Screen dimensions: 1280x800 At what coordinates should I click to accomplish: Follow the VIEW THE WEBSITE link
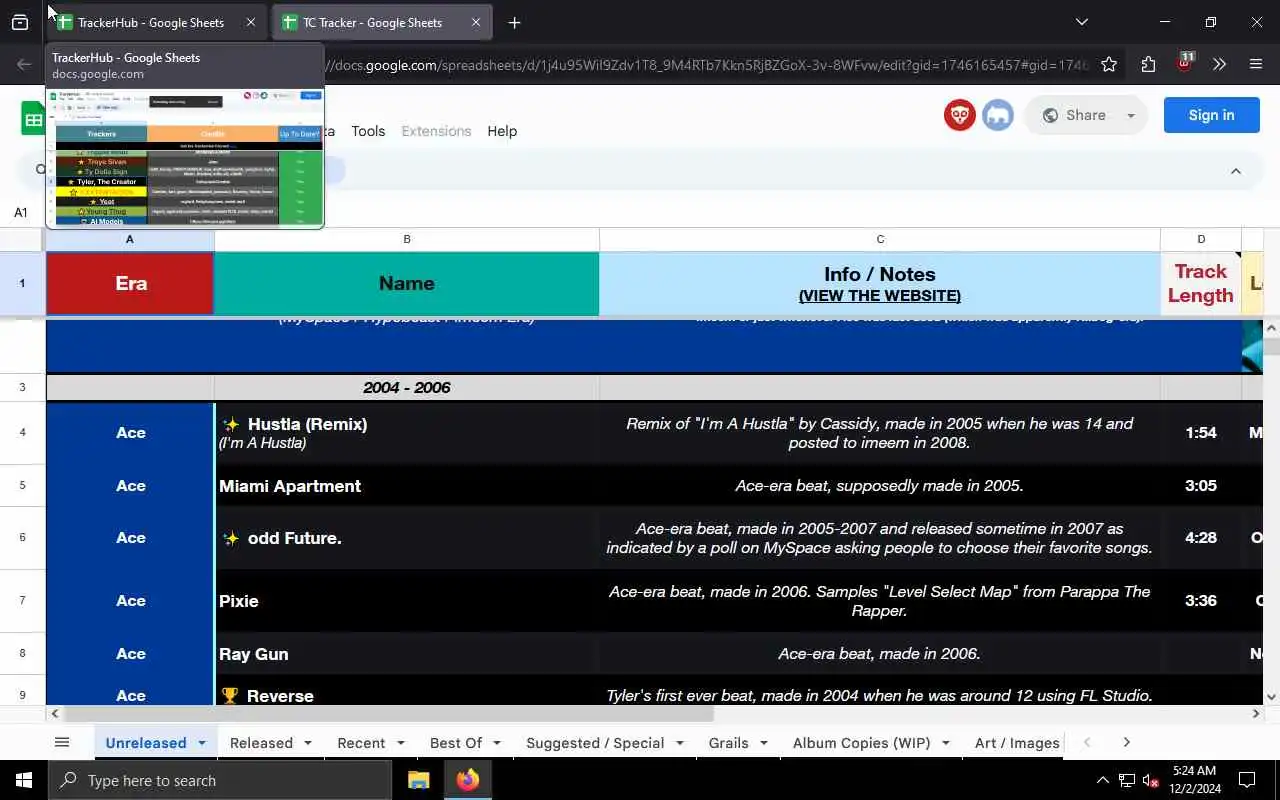coord(880,296)
